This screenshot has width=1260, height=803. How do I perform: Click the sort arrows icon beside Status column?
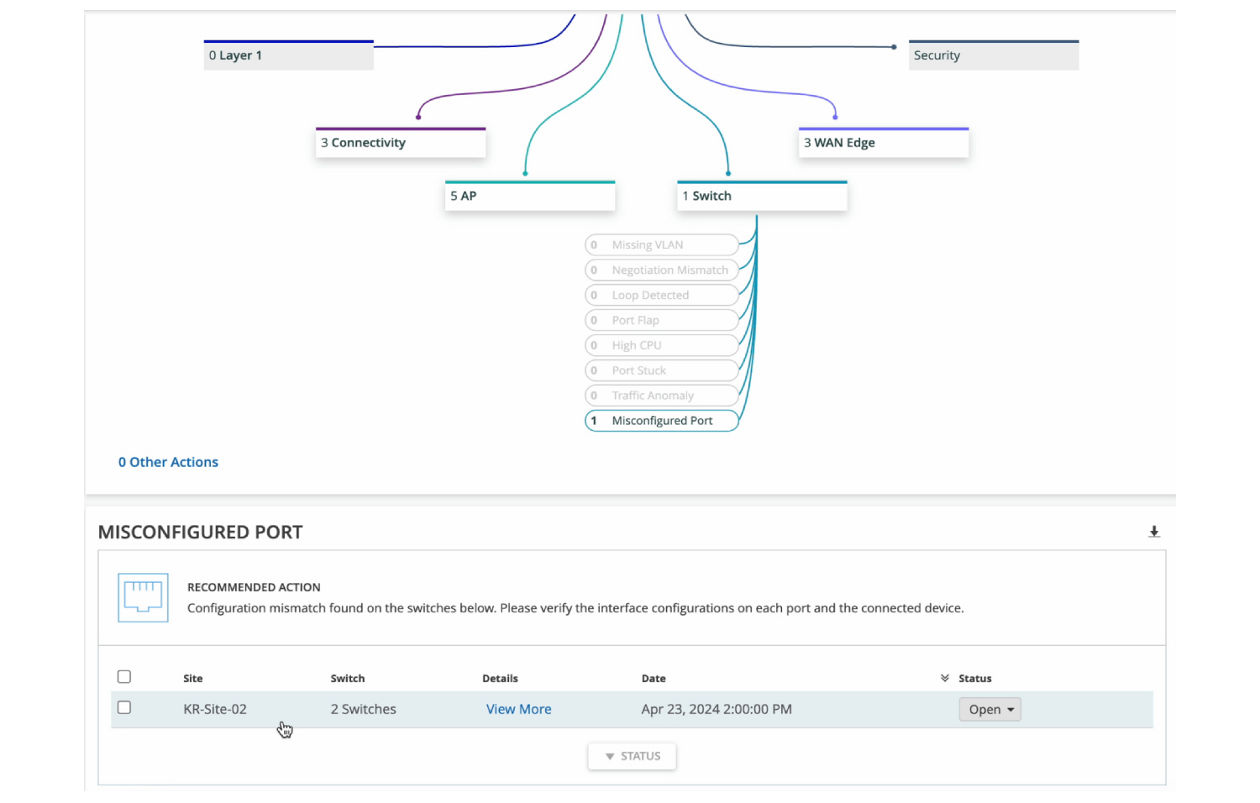click(x=945, y=678)
